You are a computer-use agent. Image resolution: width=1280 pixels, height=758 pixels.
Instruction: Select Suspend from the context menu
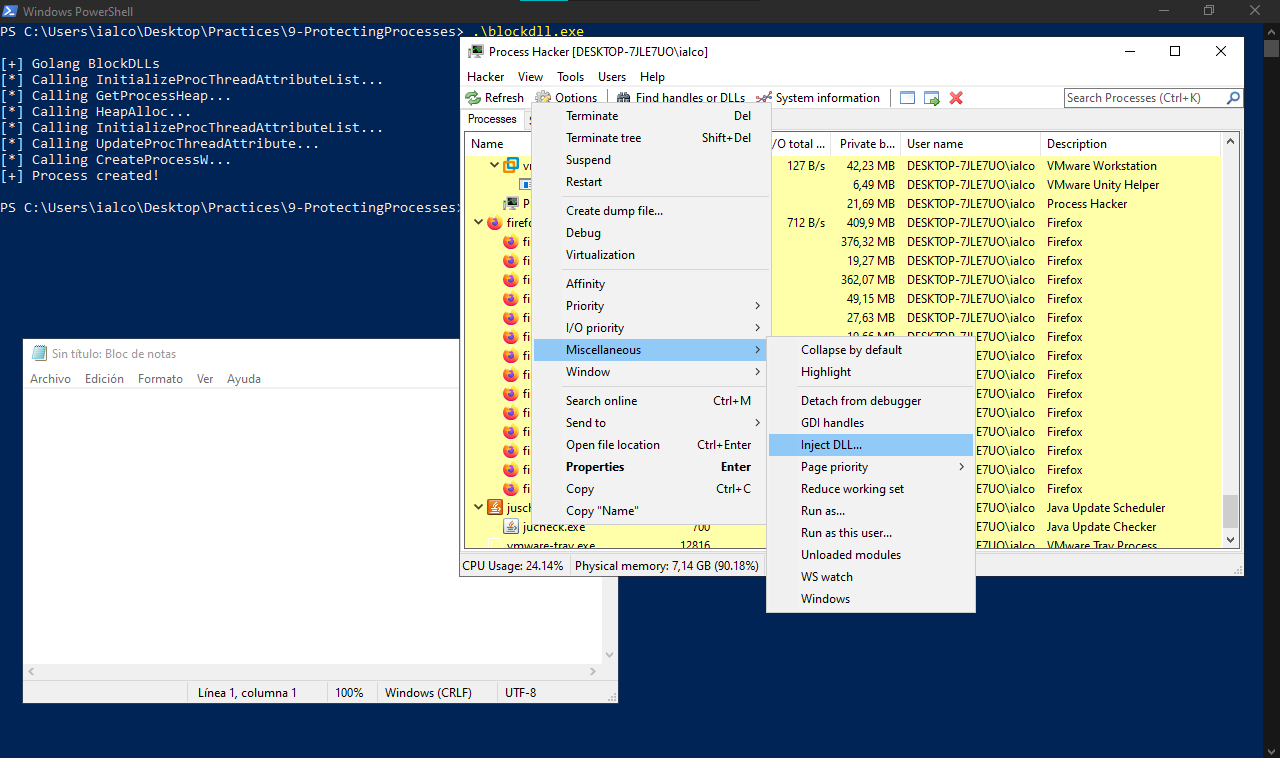click(650, 160)
